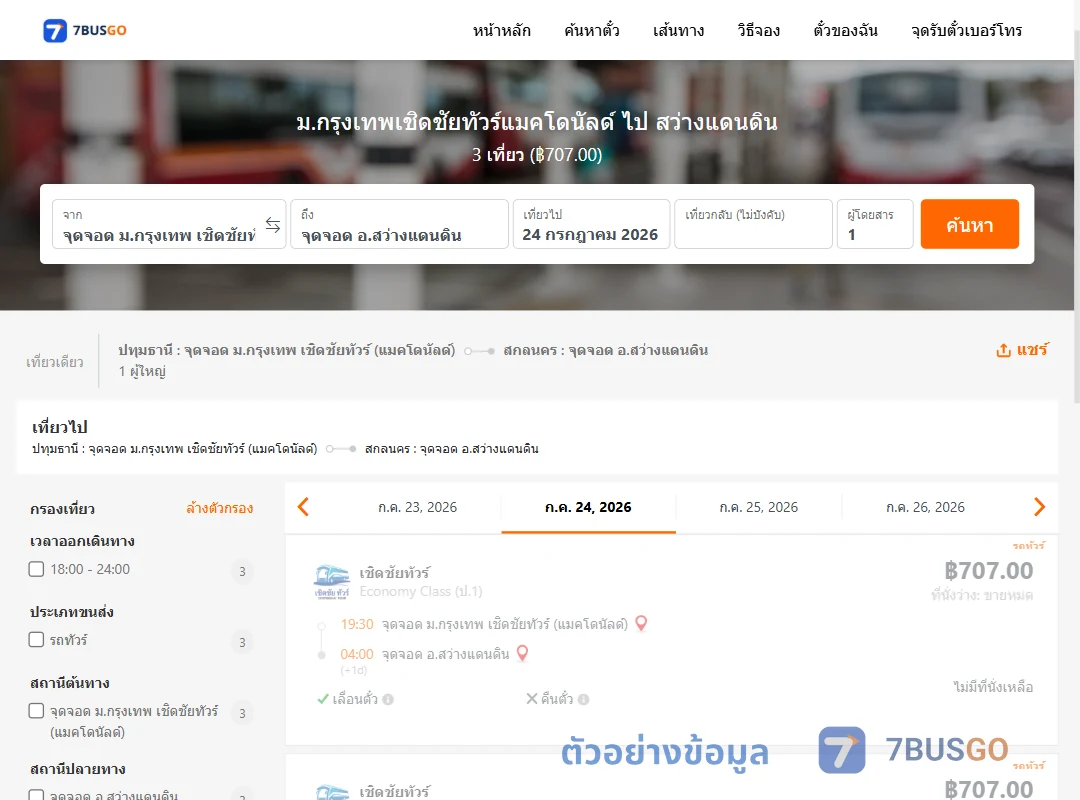Click the ฿707.00 price of the first trip
The height and width of the screenshot is (800, 1080).
[988, 571]
